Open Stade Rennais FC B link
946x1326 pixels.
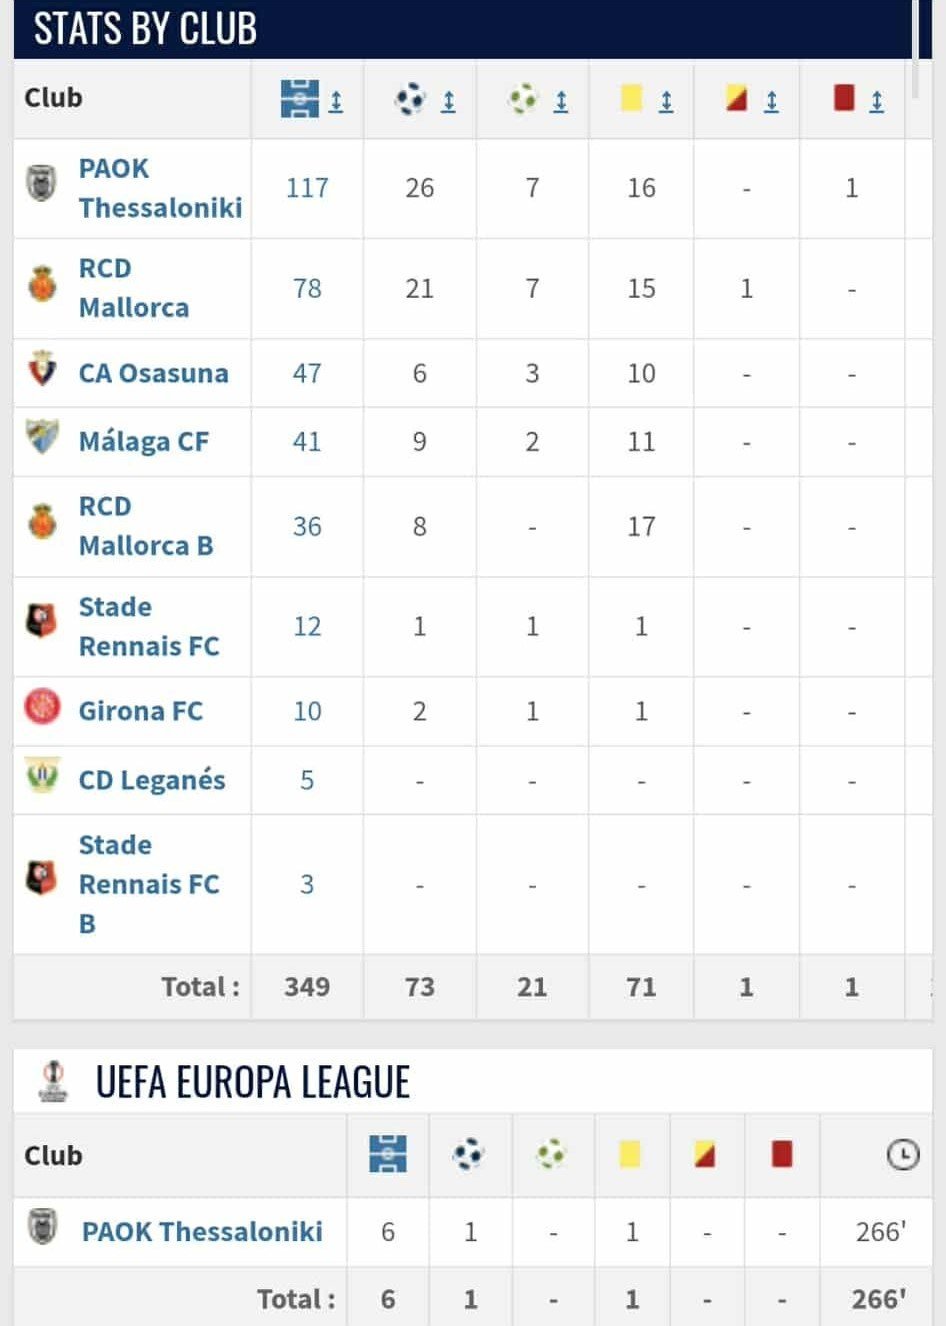(149, 884)
